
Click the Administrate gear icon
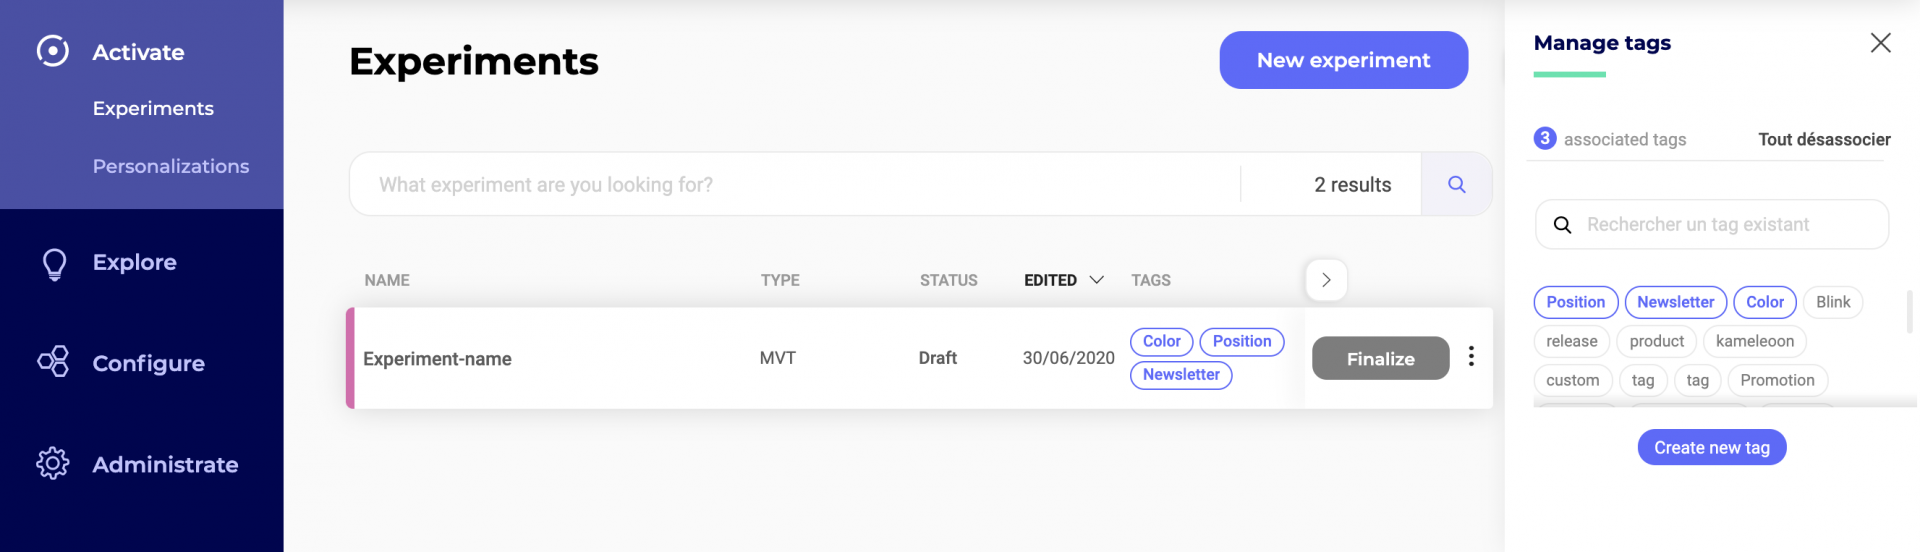point(53,463)
